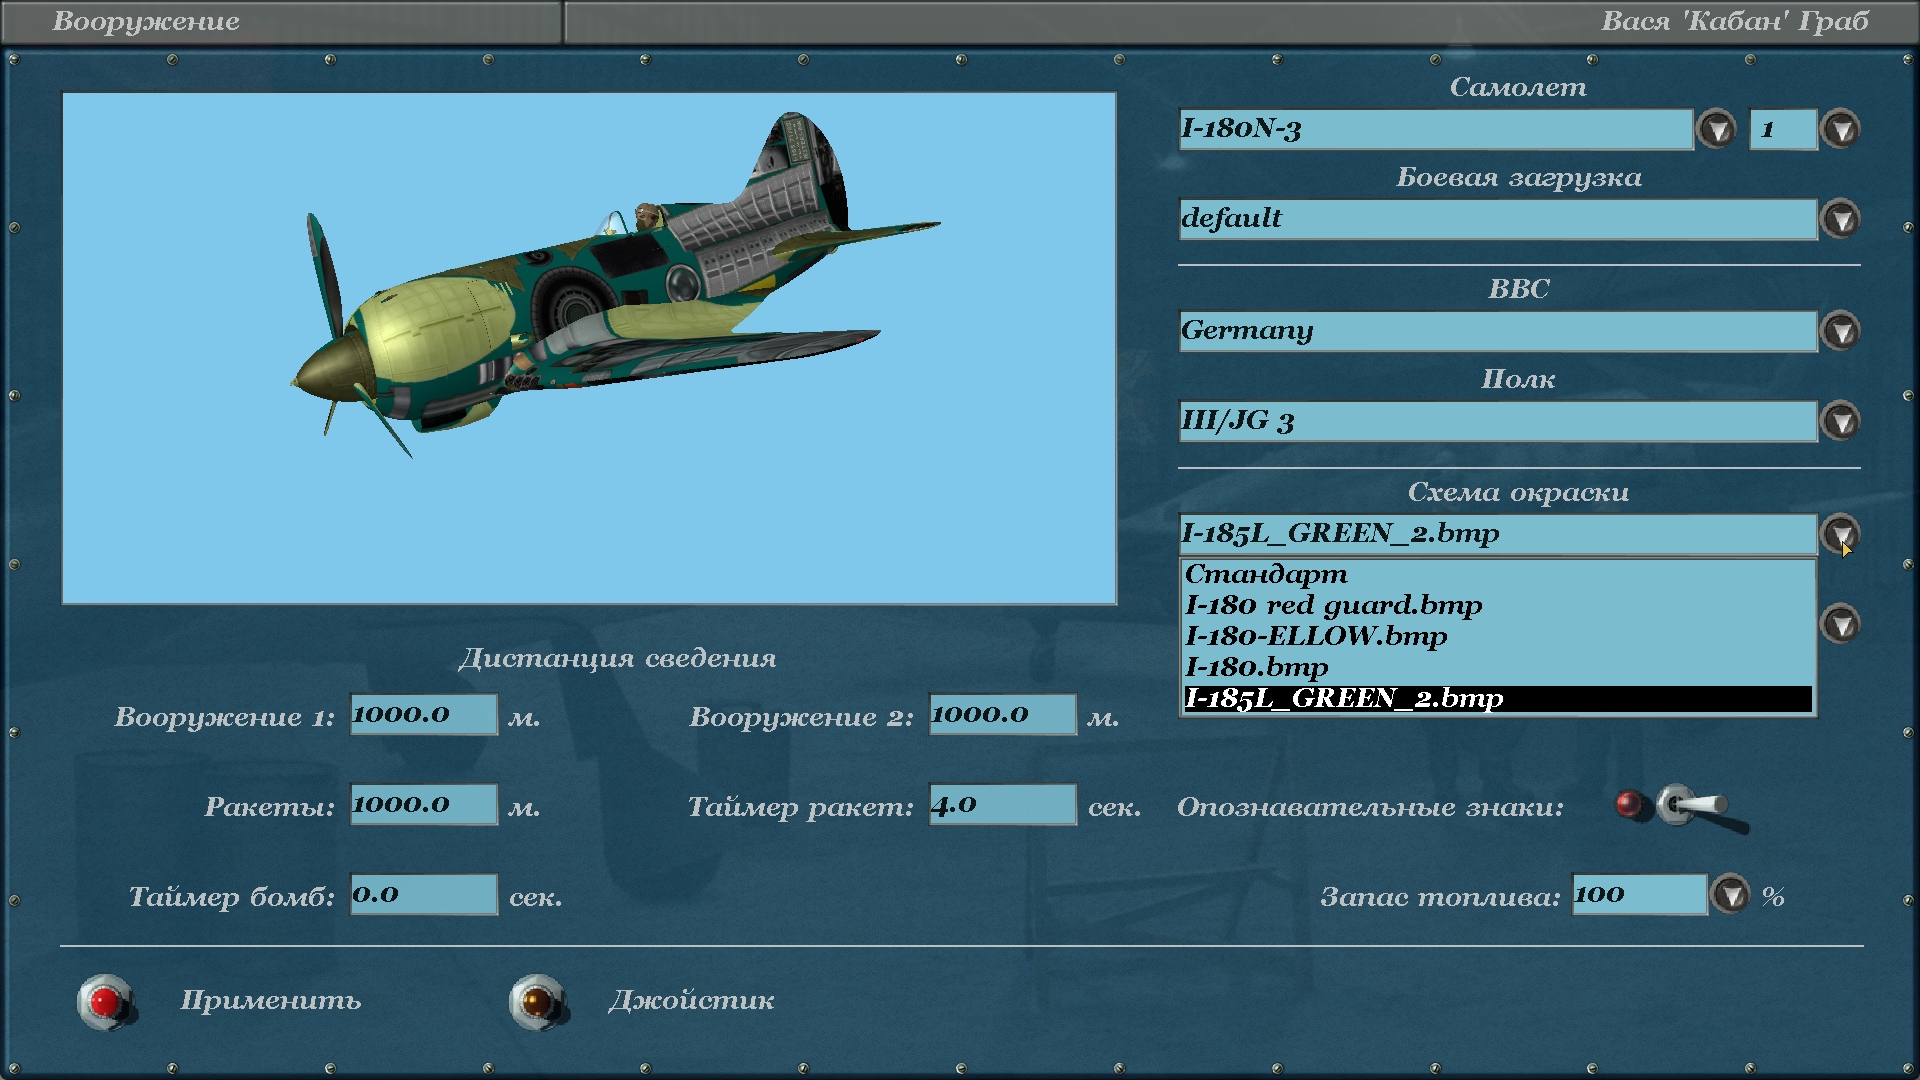Expand the Боевая загрузка dropdown

coord(1840,220)
